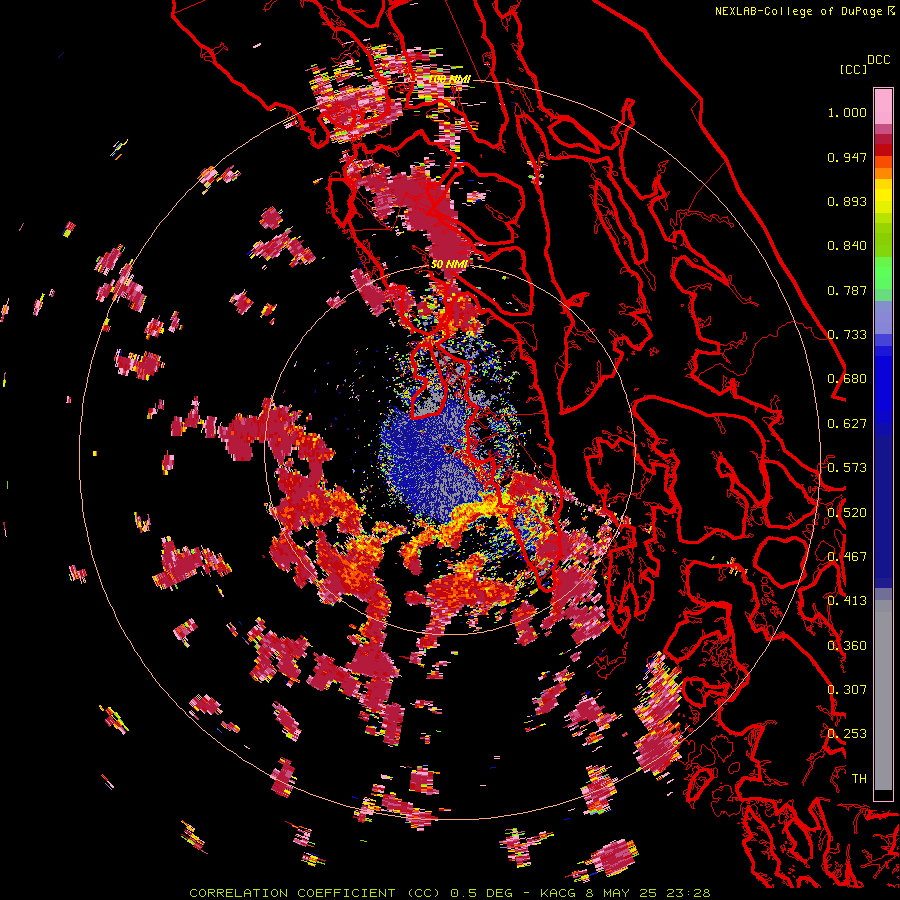Click the 0.573 legend value
The width and height of the screenshot is (900, 900).
847,468
